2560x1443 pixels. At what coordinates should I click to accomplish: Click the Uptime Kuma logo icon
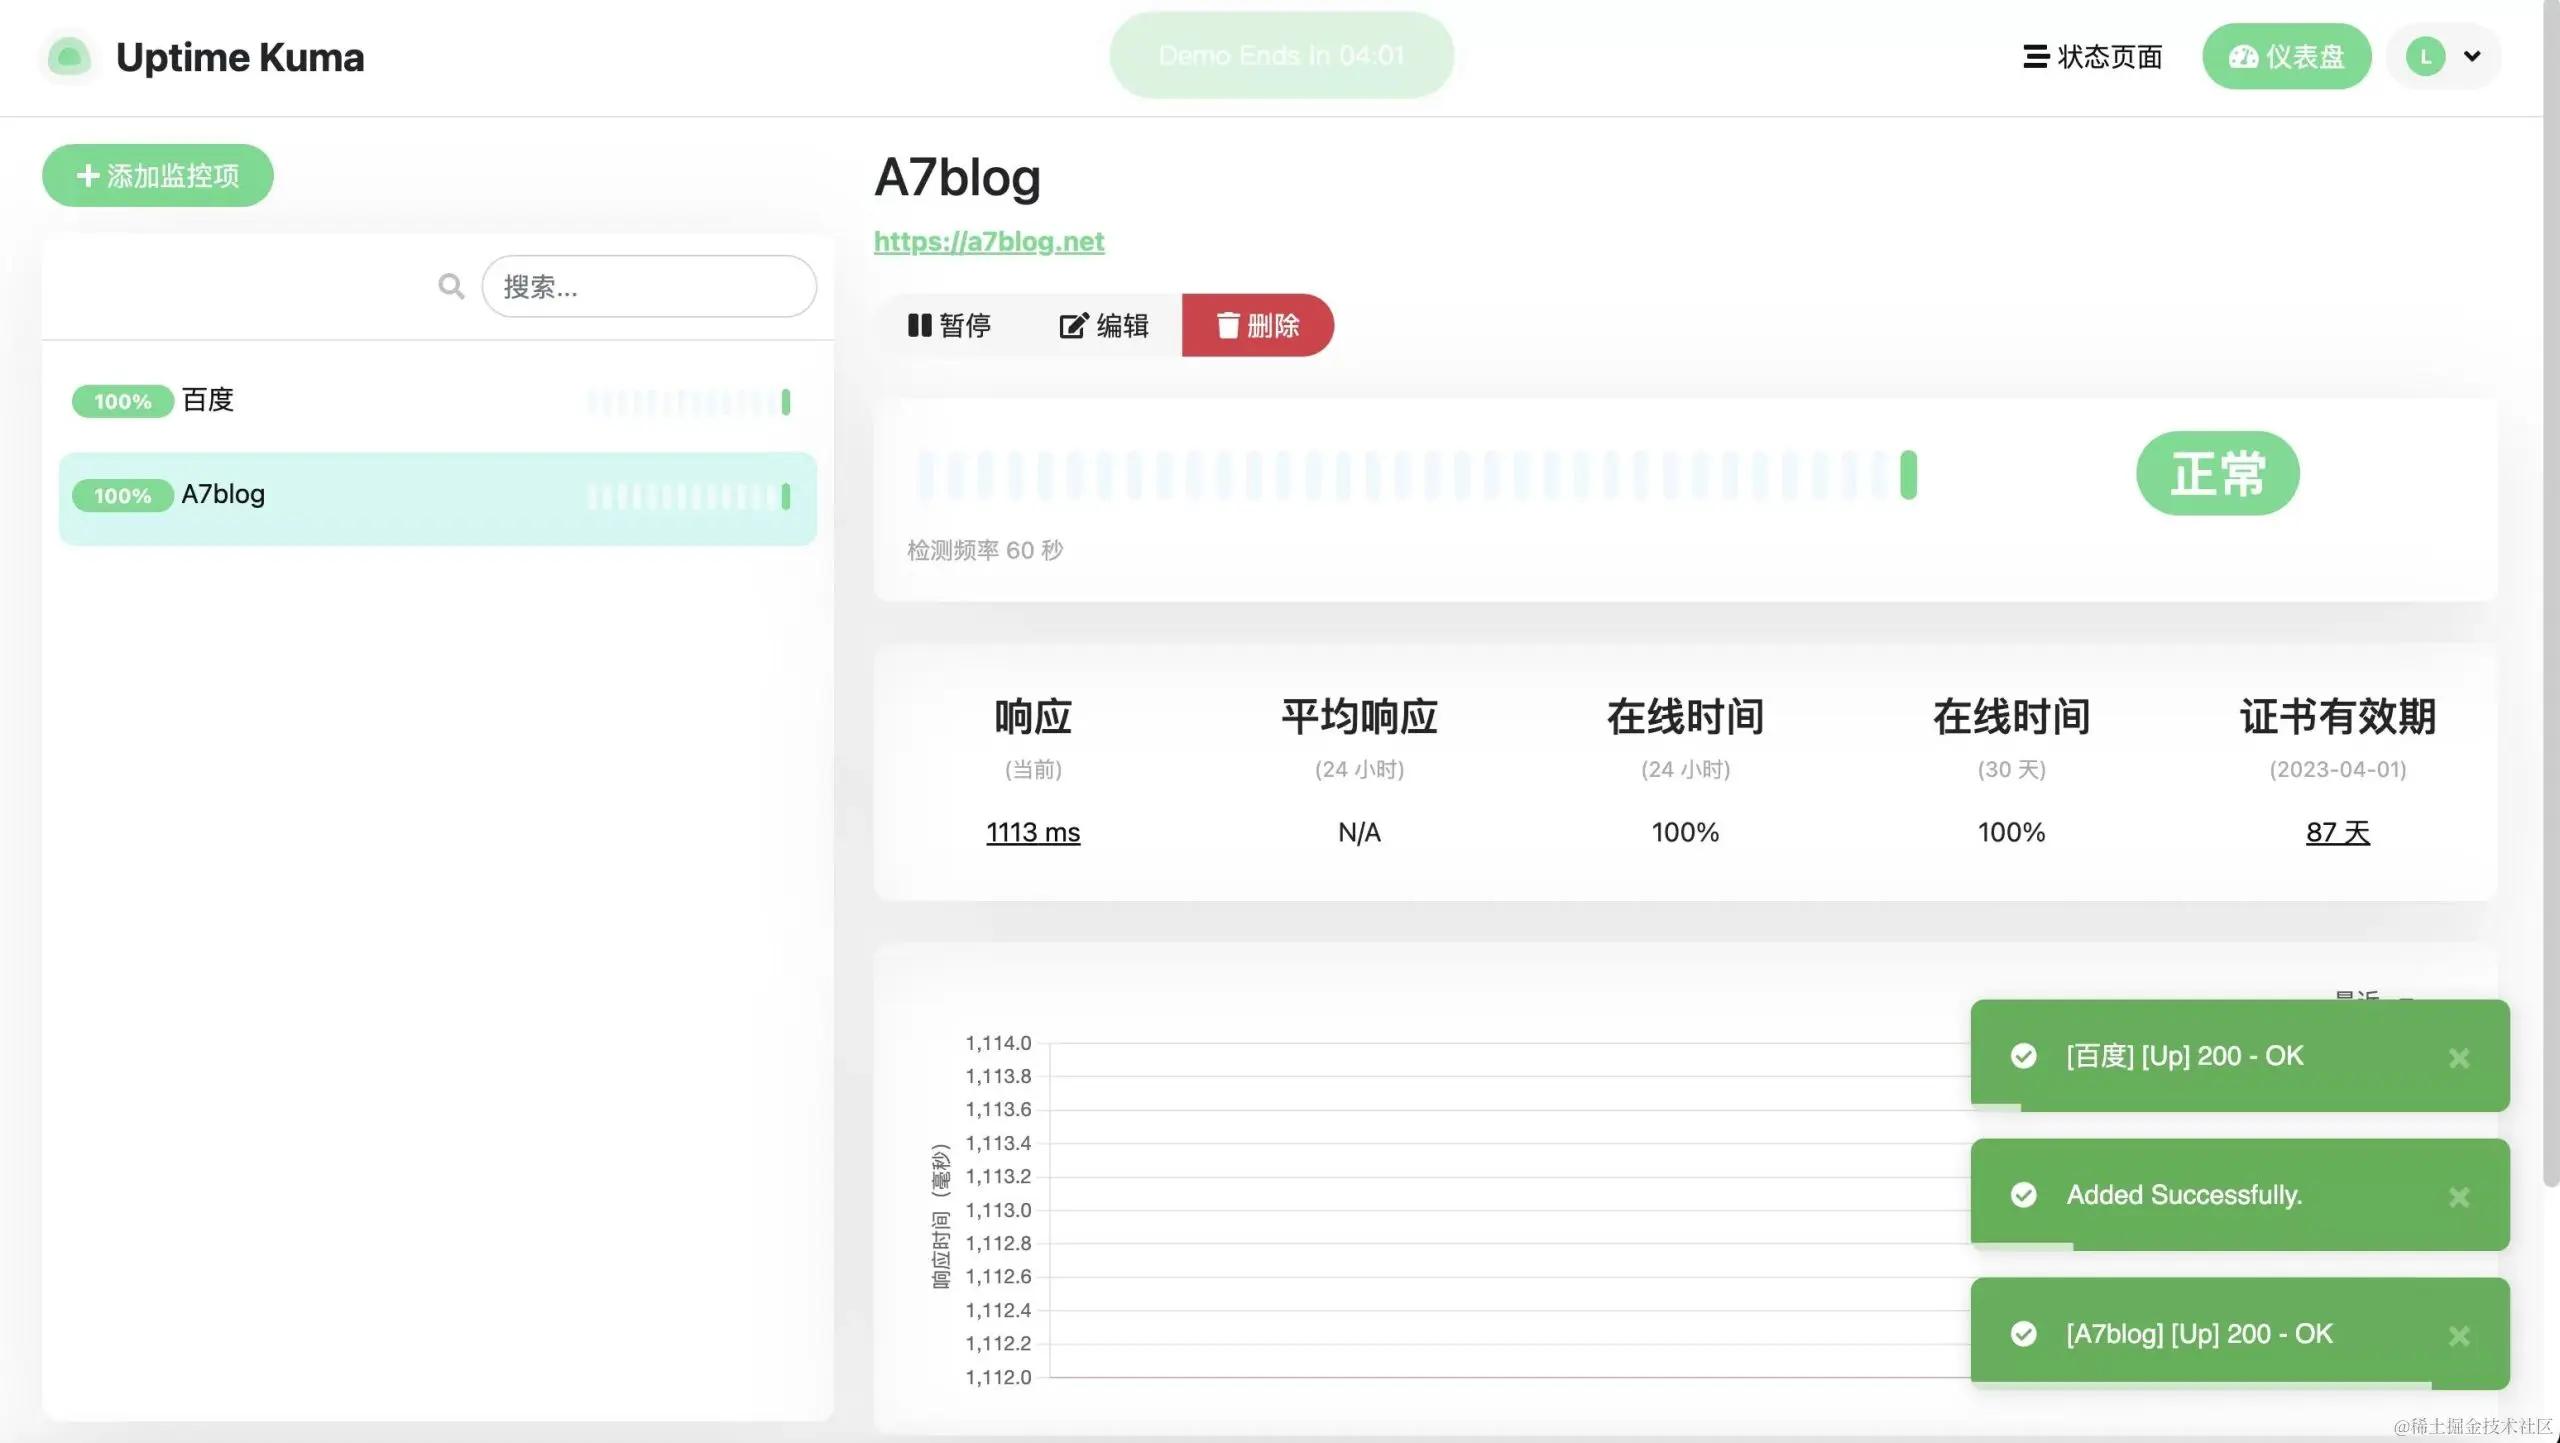coord(68,57)
